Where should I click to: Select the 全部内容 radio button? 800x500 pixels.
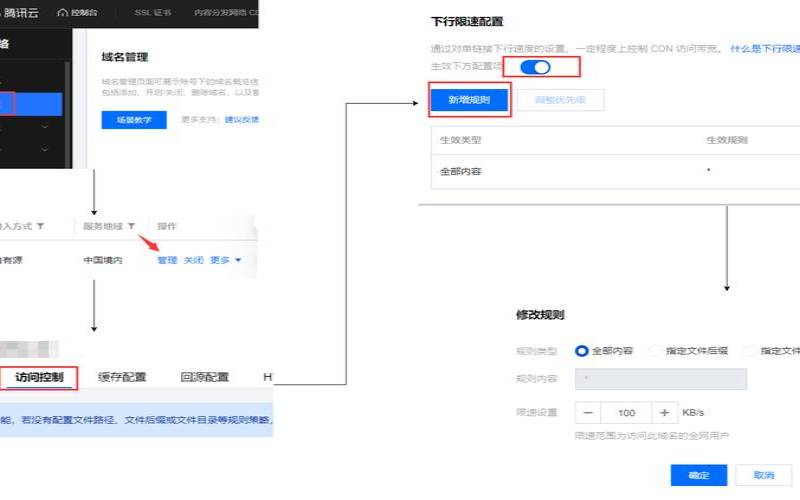click(582, 351)
